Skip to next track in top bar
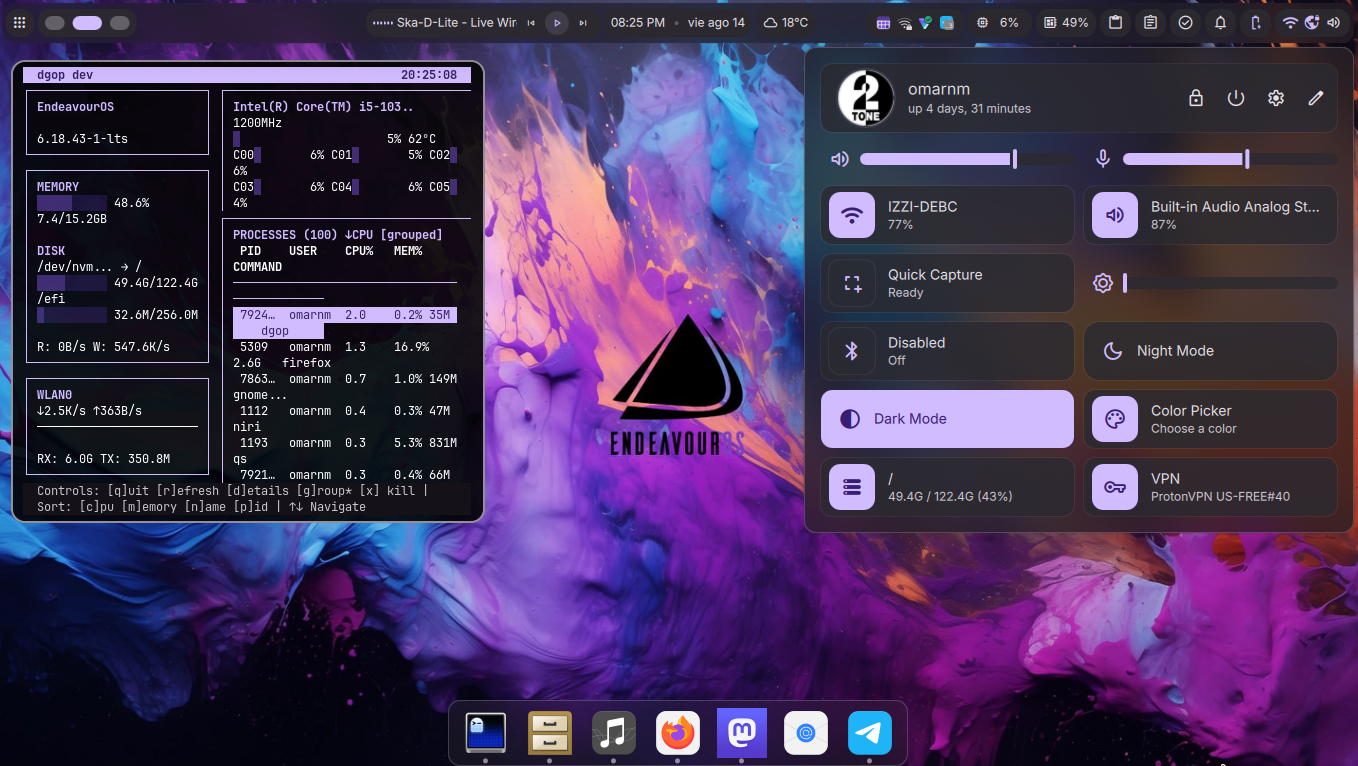Viewport: 1358px width, 766px height. (583, 22)
